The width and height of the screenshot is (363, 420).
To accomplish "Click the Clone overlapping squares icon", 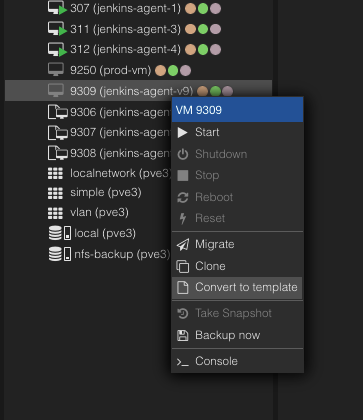I will point(183,266).
